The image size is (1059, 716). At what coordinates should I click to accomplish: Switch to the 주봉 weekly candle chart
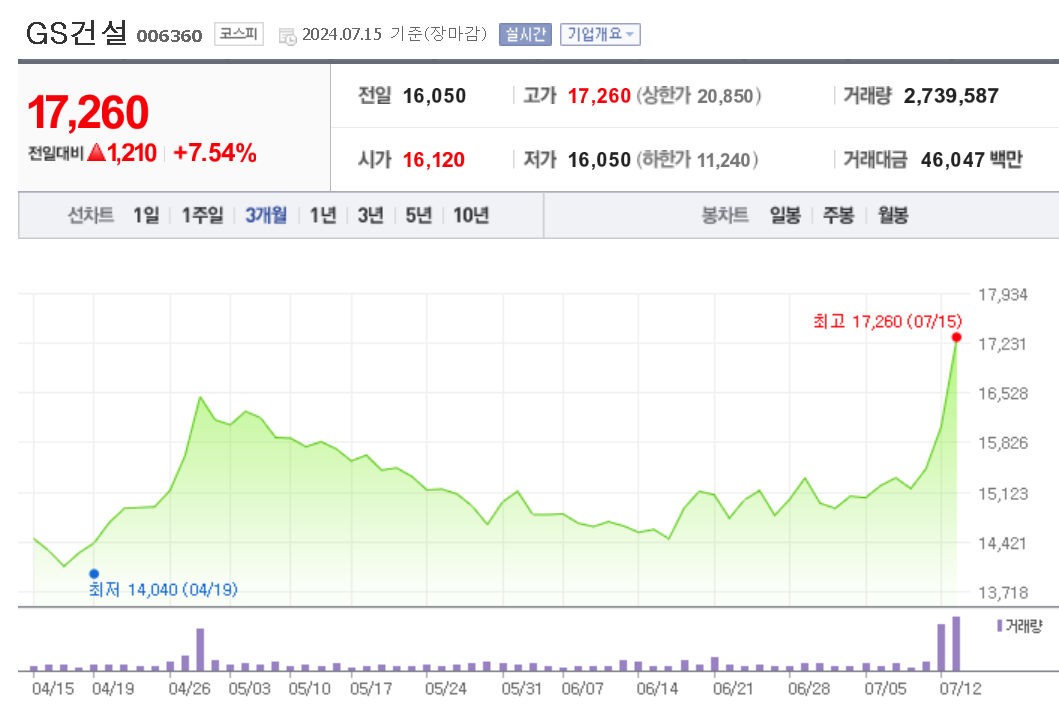coord(839,215)
